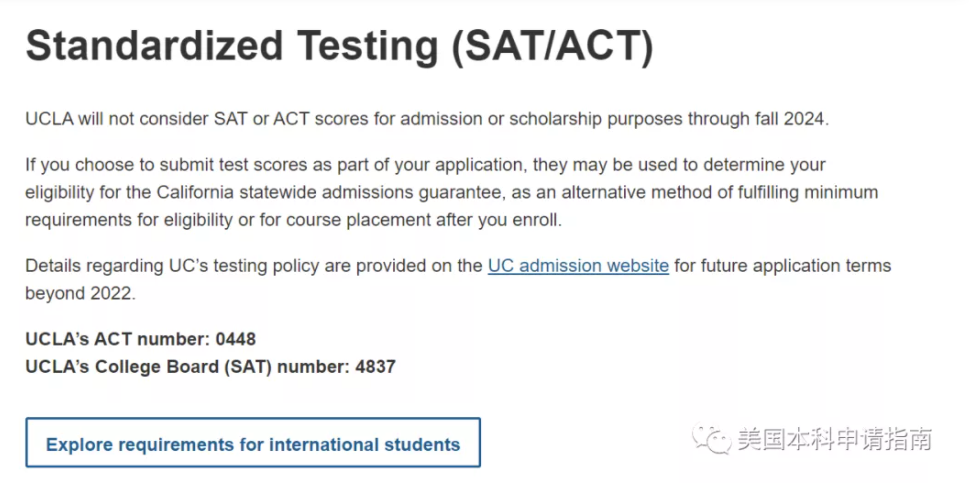969x500 pixels.
Task: Click the ACT code 0448
Action: [x=235, y=339]
